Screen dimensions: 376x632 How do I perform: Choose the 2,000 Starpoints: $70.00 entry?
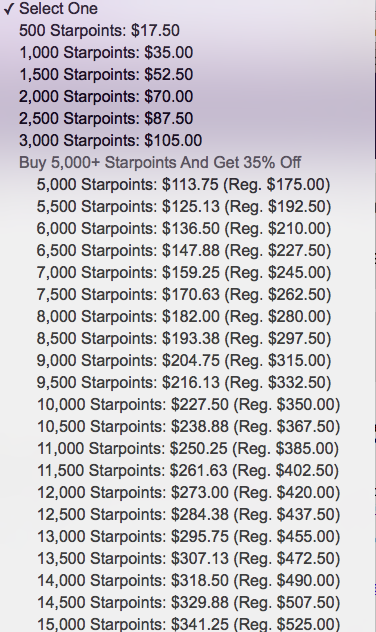[187, 96]
